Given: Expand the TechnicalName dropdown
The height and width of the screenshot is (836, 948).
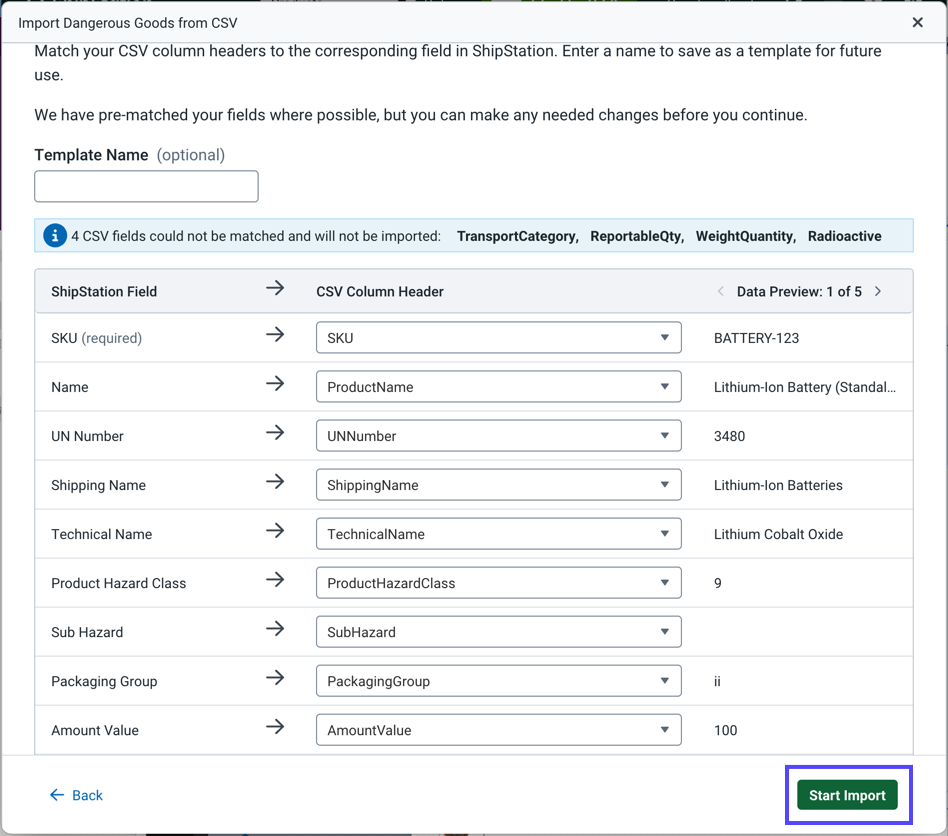Looking at the screenshot, I should (x=498, y=534).
